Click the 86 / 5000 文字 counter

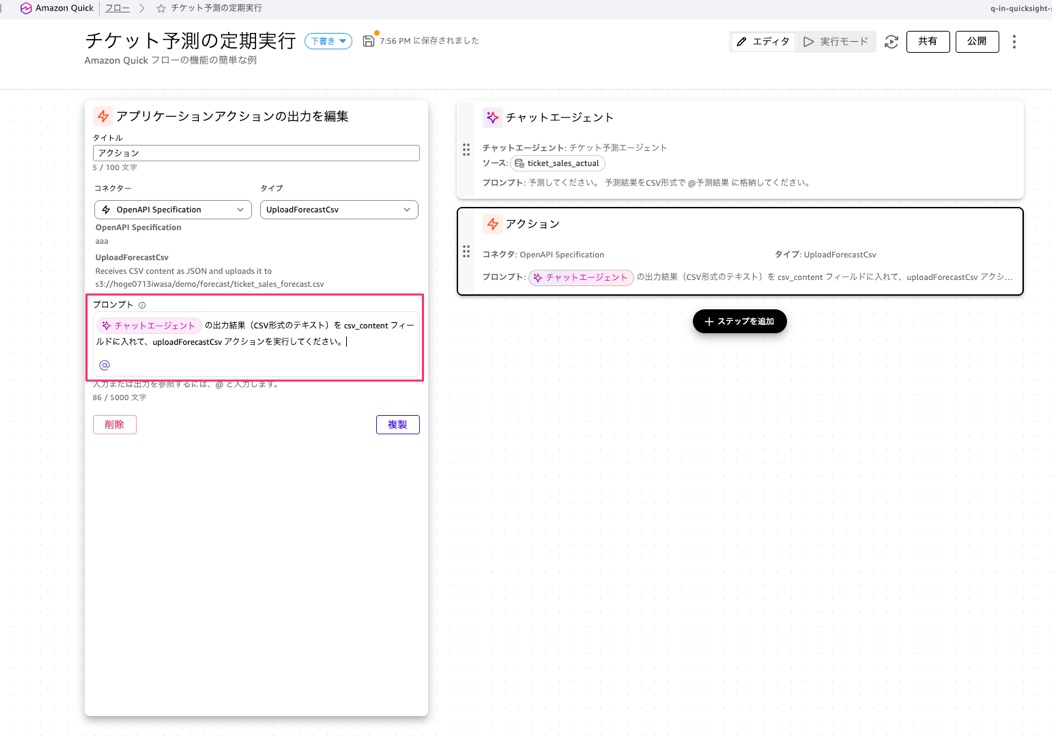(119, 397)
